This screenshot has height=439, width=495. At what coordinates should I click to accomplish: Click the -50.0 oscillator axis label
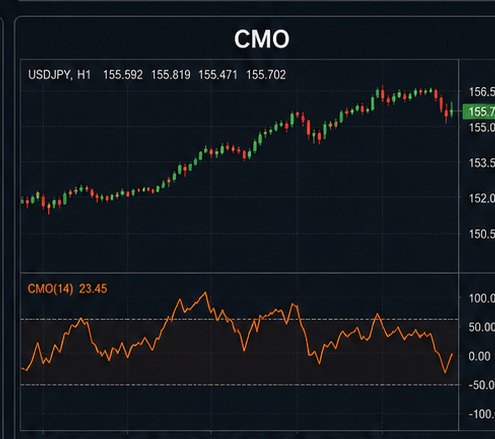tap(482, 385)
